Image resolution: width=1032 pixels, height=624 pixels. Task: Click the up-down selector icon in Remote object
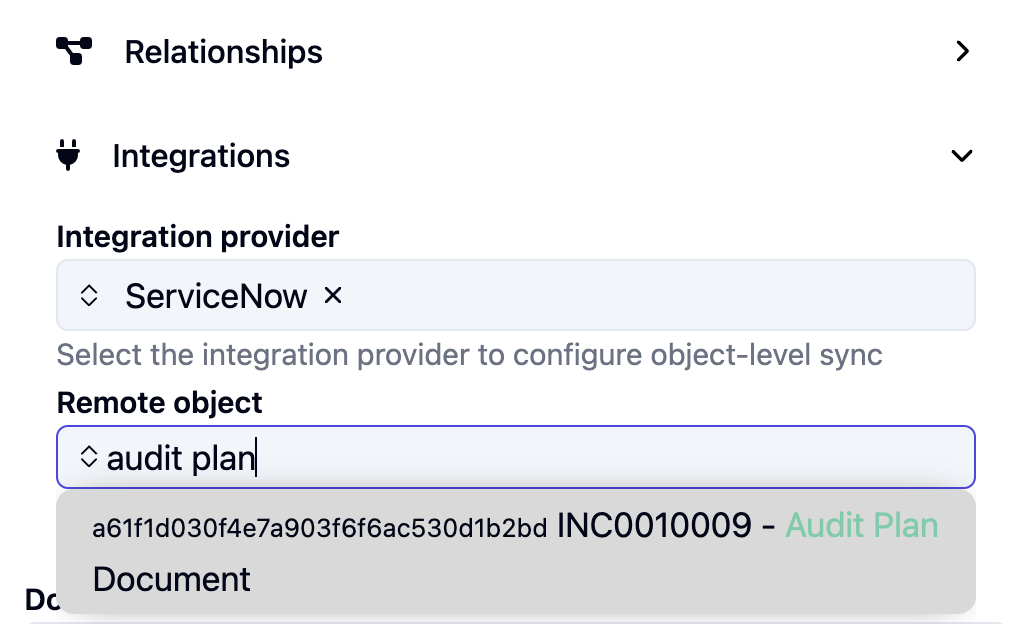tap(89, 456)
